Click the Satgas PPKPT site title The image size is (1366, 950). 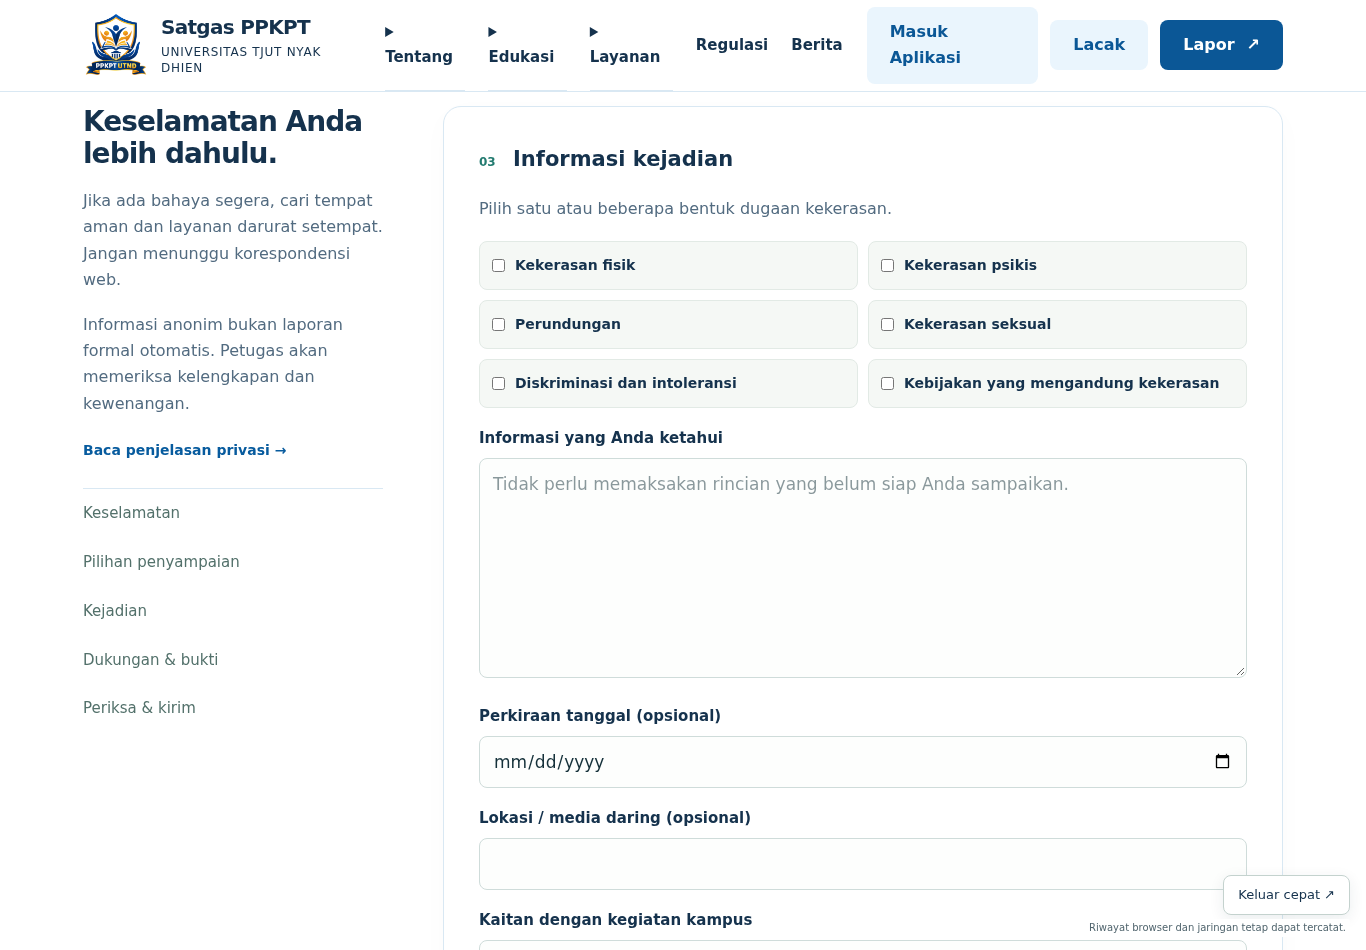point(236,27)
